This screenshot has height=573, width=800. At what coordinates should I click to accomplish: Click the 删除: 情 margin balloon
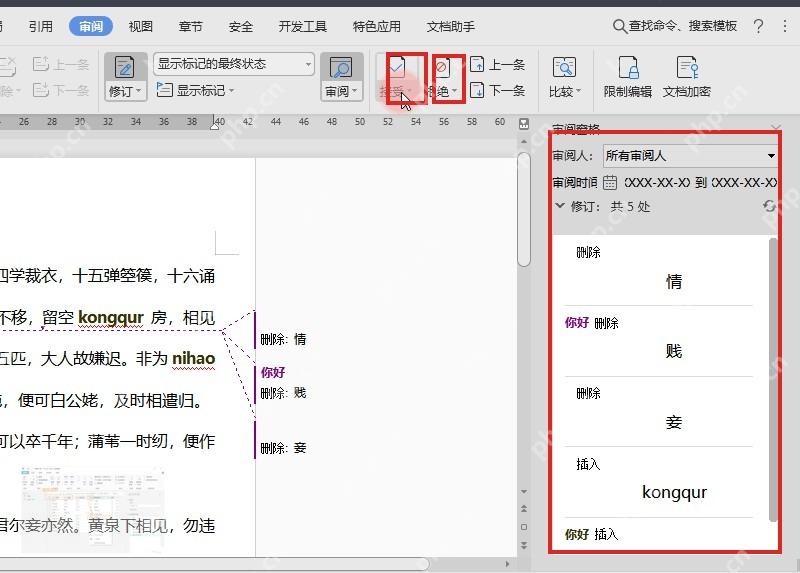283,339
